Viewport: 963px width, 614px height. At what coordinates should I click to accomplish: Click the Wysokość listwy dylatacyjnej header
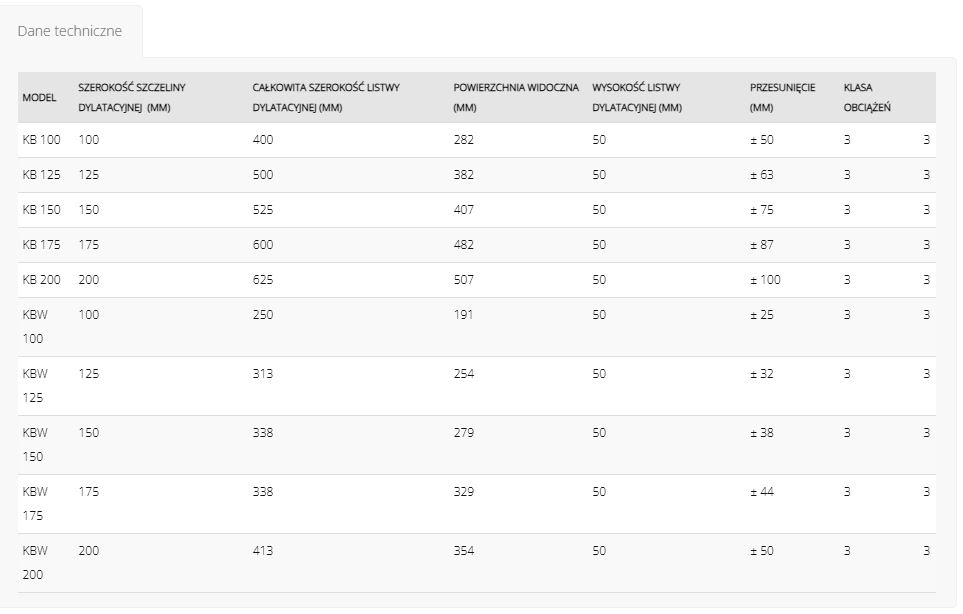[x=637, y=97]
